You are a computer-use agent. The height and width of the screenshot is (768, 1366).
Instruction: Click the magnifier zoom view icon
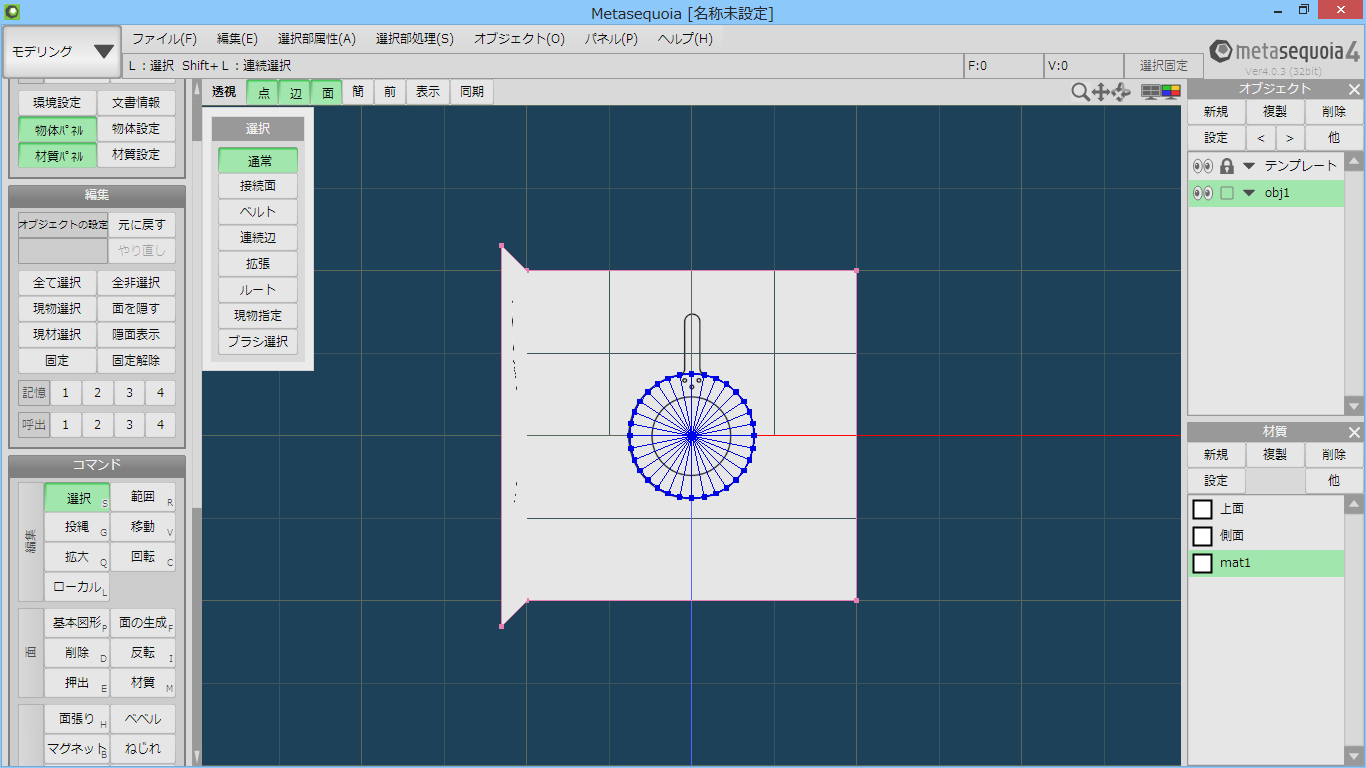pyautogui.click(x=1080, y=92)
